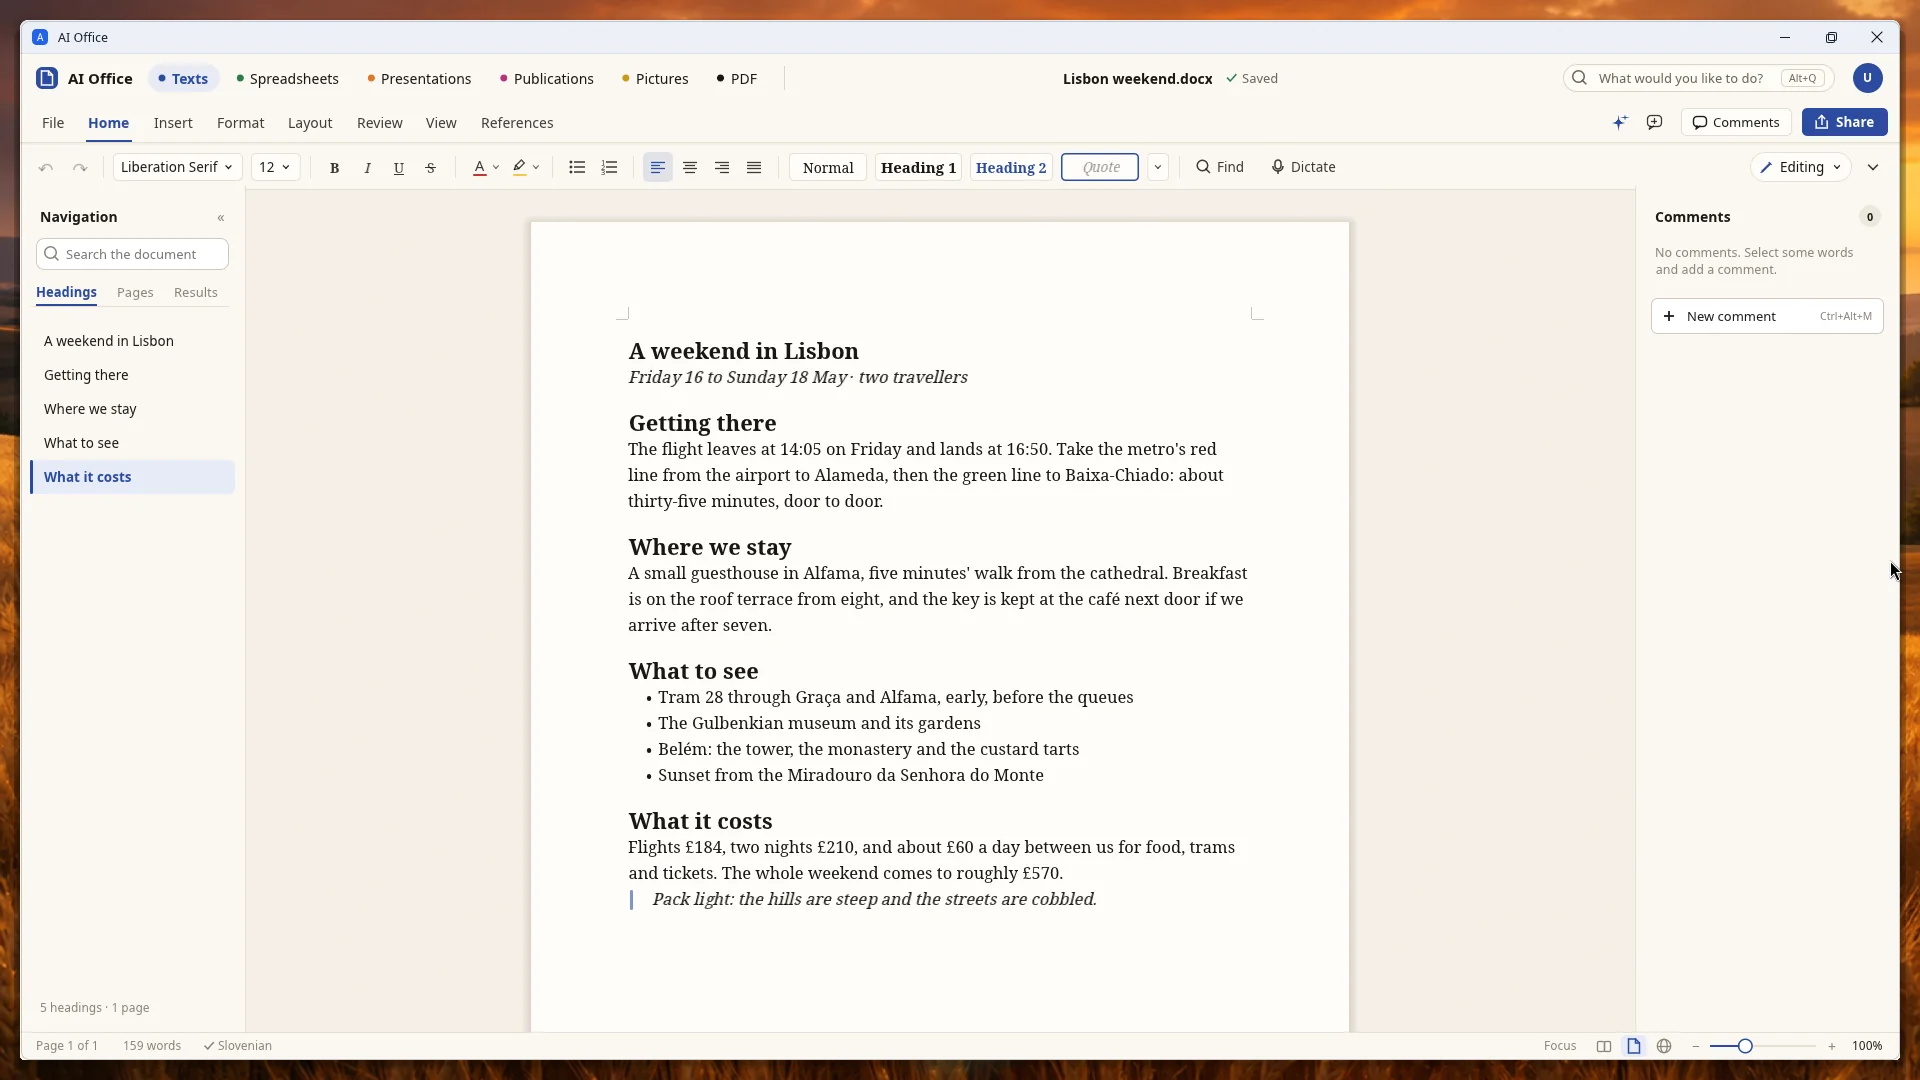Image resolution: width=1920 pixels, height=1080 pixels.
Task: Apply the Heading 2 style
Action: click(1011, 167)
